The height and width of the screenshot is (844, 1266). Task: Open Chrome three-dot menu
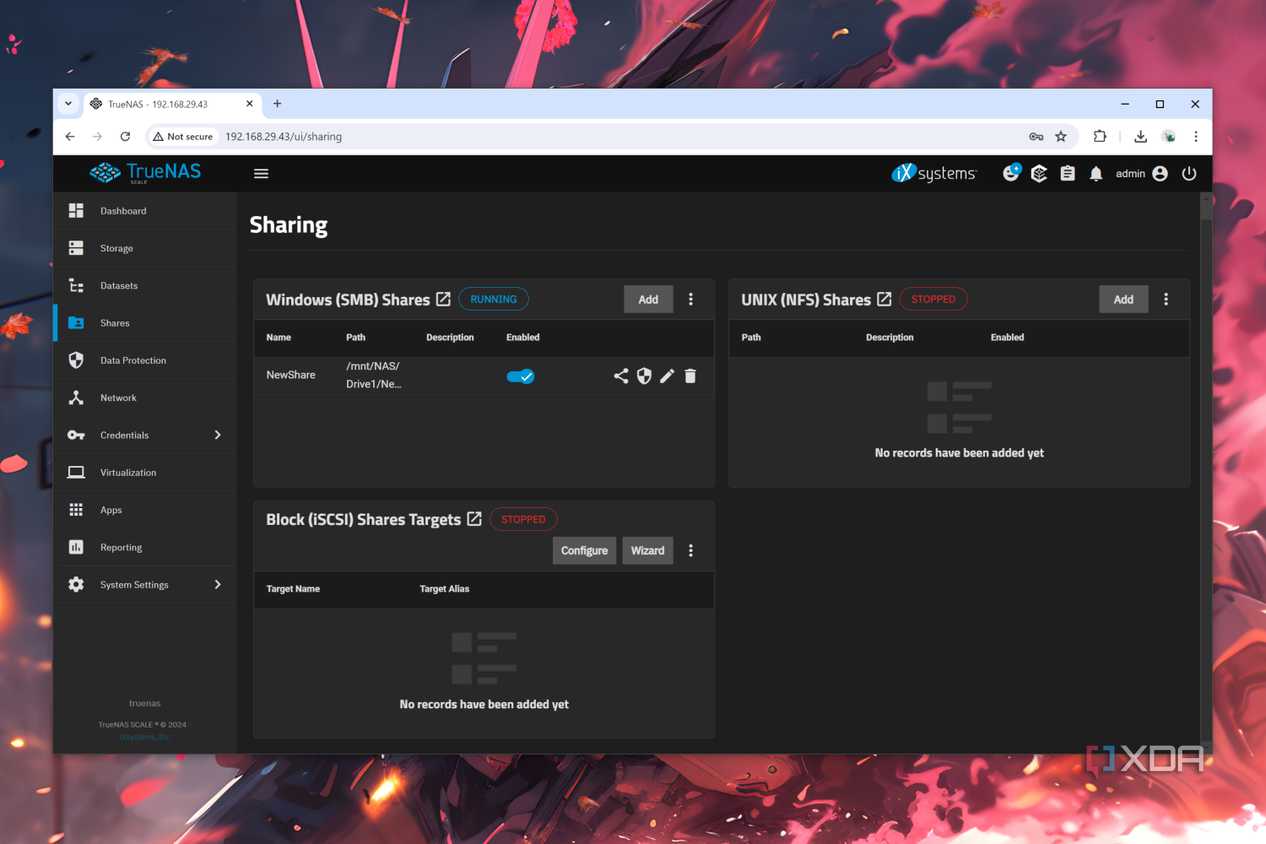(1195, 136)
